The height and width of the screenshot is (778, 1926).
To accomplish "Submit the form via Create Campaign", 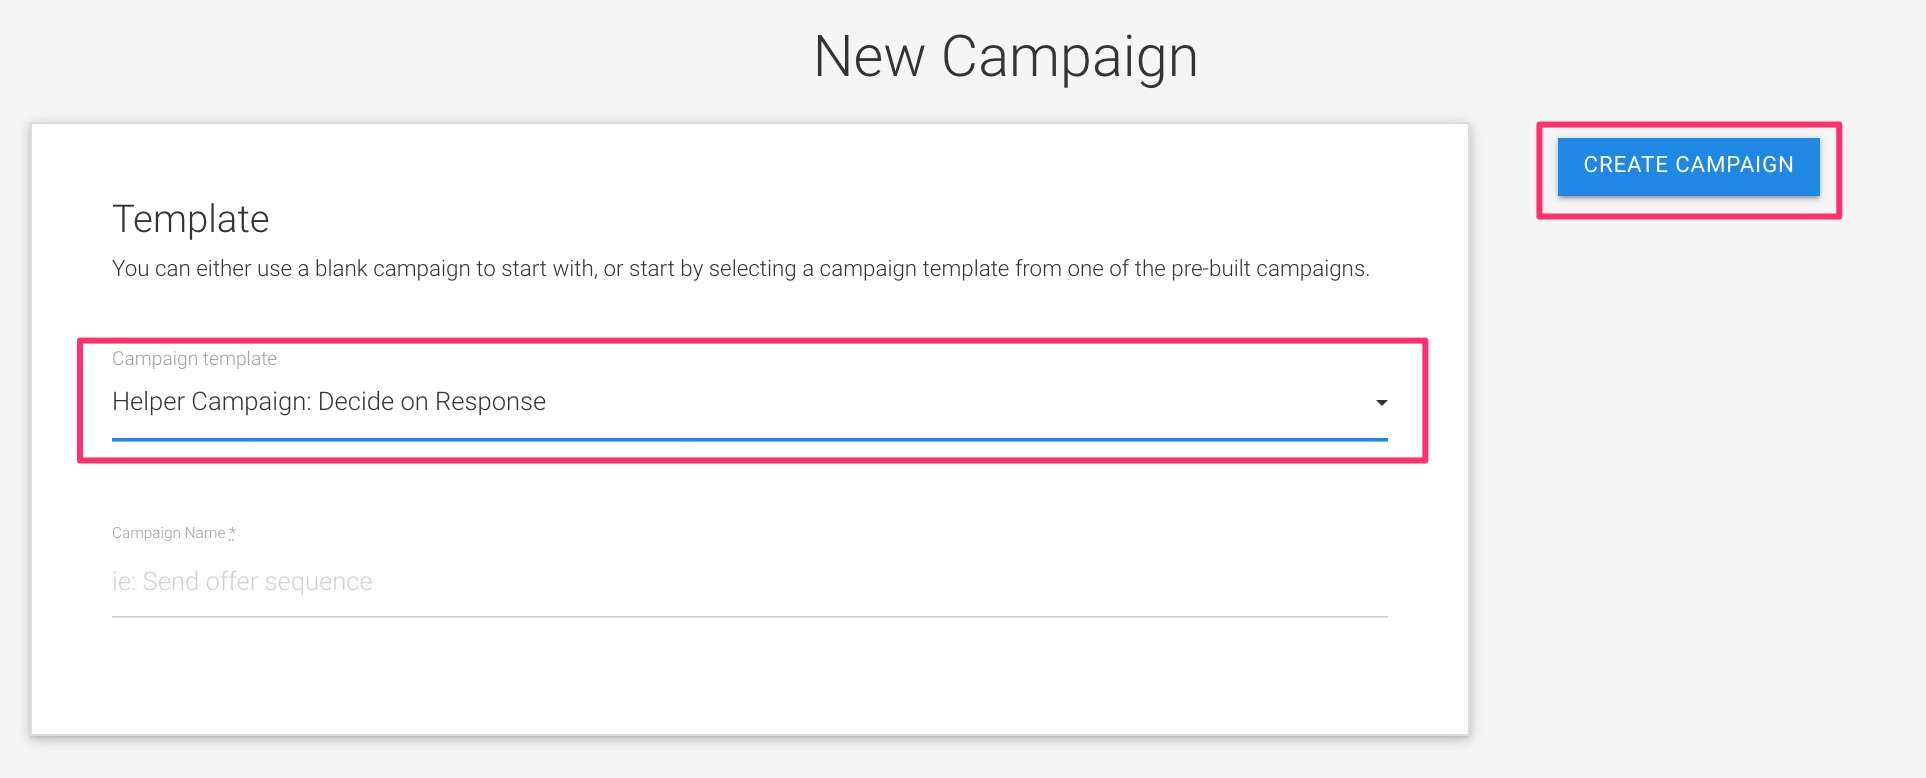I will click(1688, 165).
